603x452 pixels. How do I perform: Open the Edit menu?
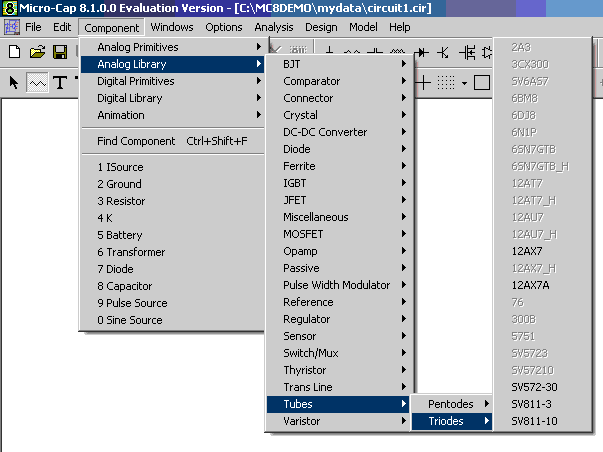pyautogui.click(x=62, y=27)
